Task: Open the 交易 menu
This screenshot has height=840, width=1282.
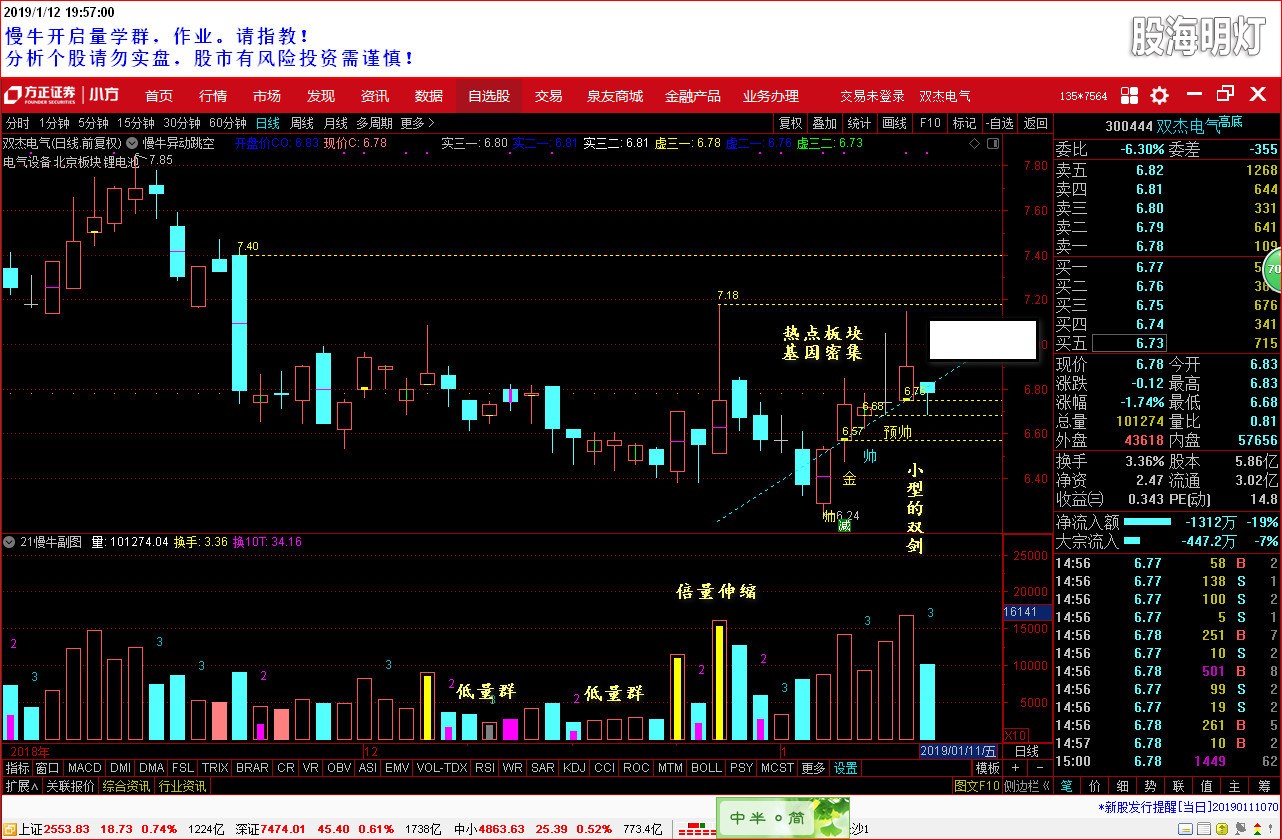Action: [x=548, y=96]
